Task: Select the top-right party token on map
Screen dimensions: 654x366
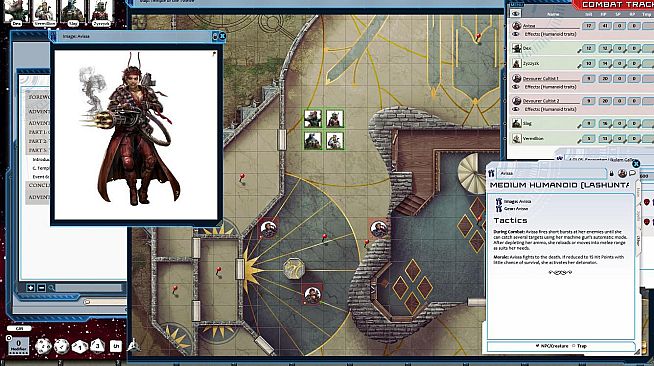Action: click(x=335, y=118)
